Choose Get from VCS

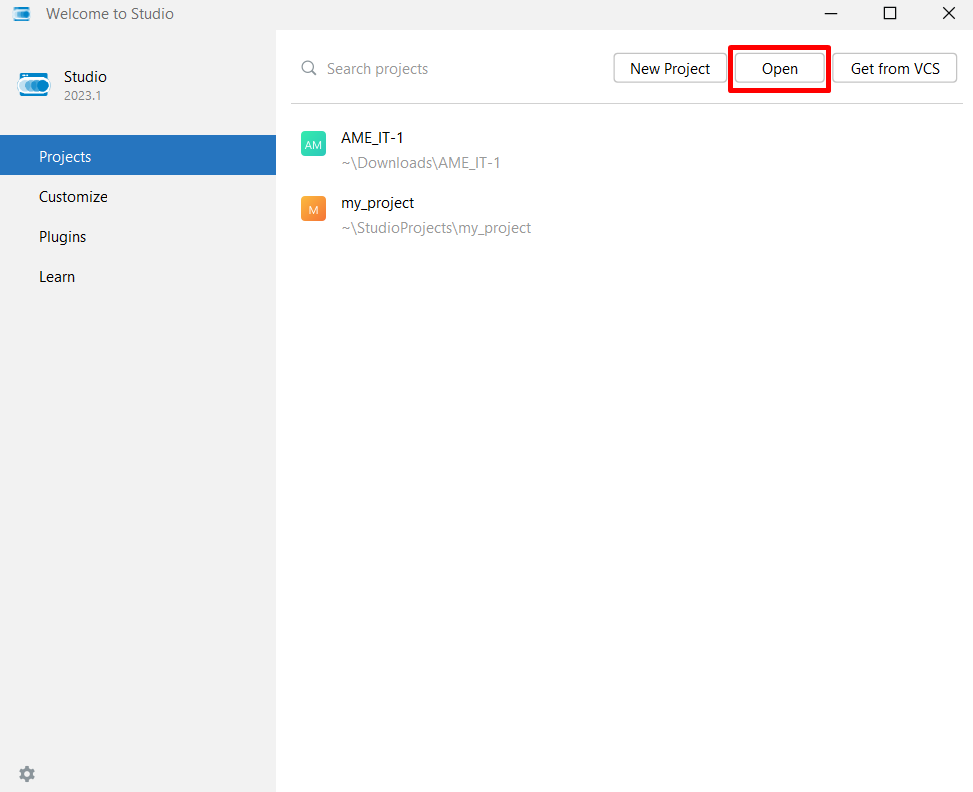pyautogui.click(x=894, y=69)
